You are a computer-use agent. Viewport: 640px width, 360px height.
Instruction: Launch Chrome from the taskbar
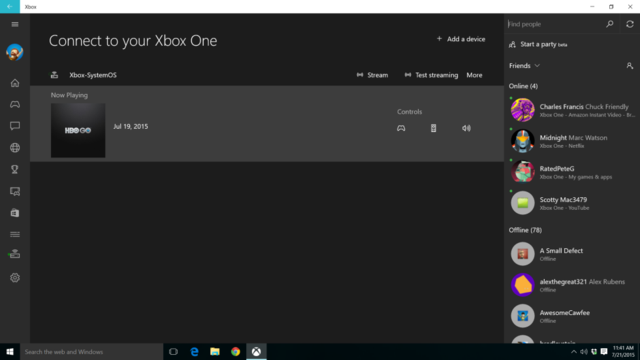[x=236, y=351]
